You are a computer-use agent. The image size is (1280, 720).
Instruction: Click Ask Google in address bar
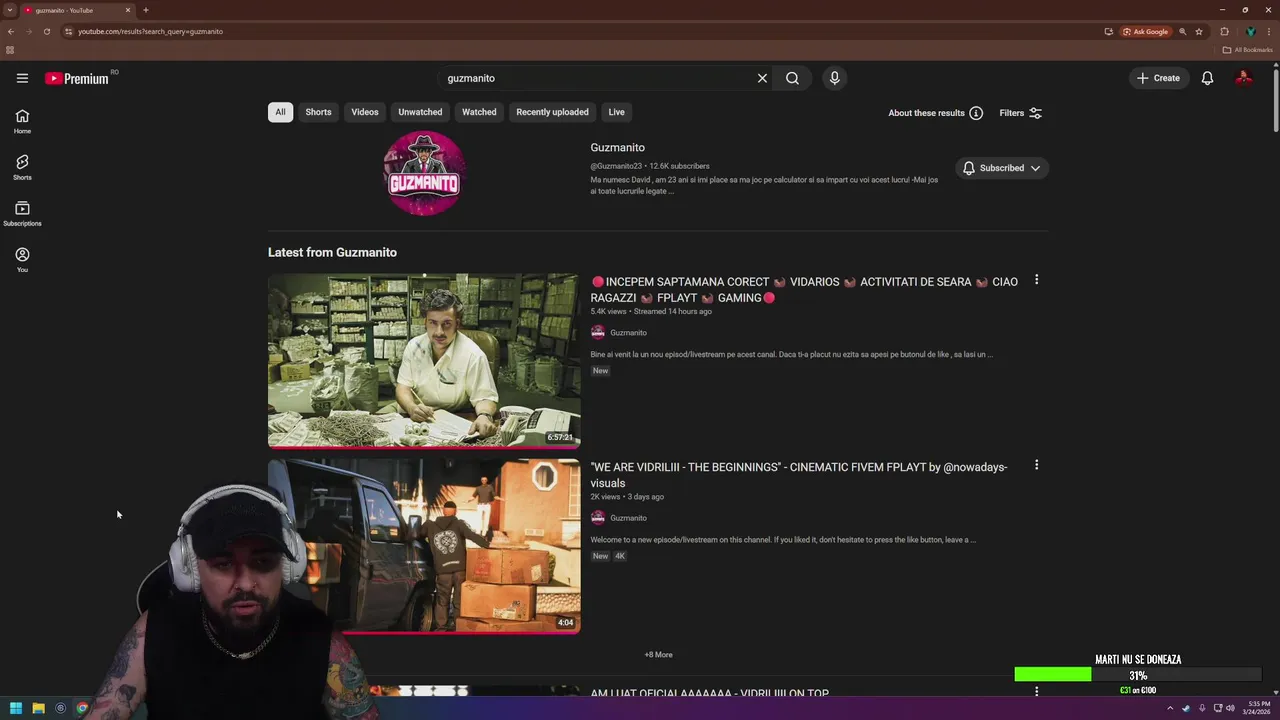coord(1145,31)
